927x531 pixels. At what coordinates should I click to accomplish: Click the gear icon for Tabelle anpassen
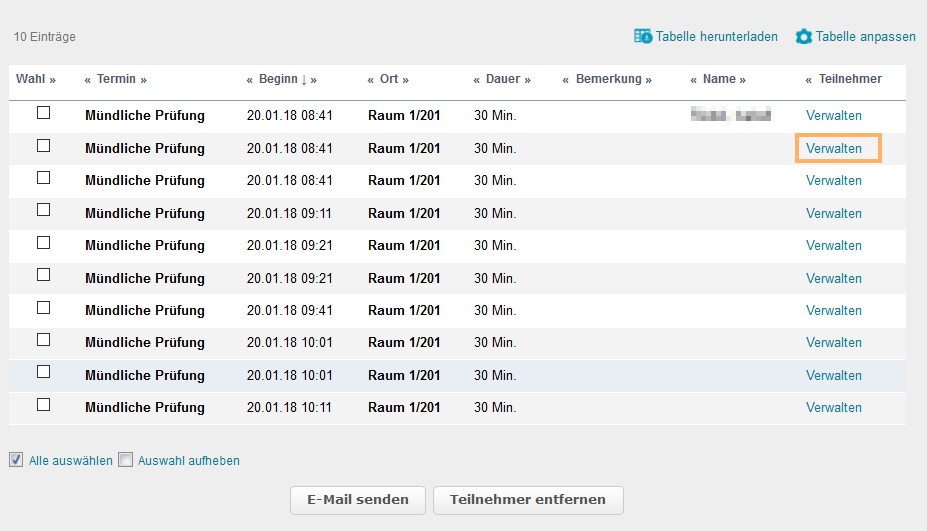(804, 36)
